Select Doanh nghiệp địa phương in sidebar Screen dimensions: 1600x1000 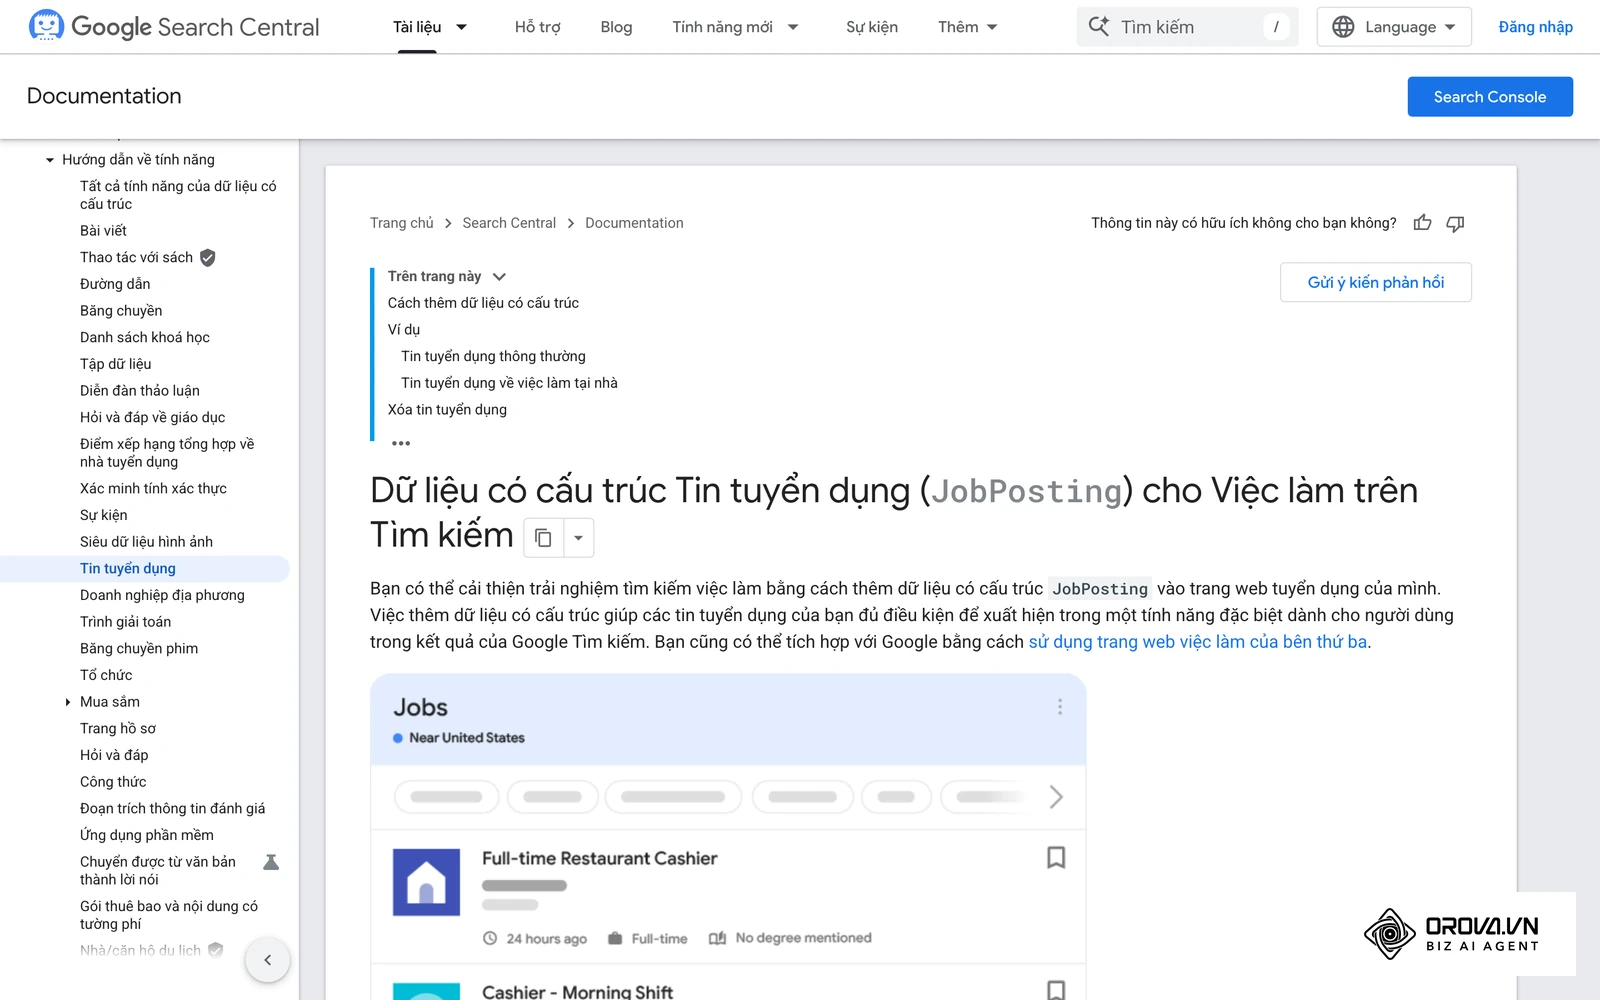click(162, 595)
